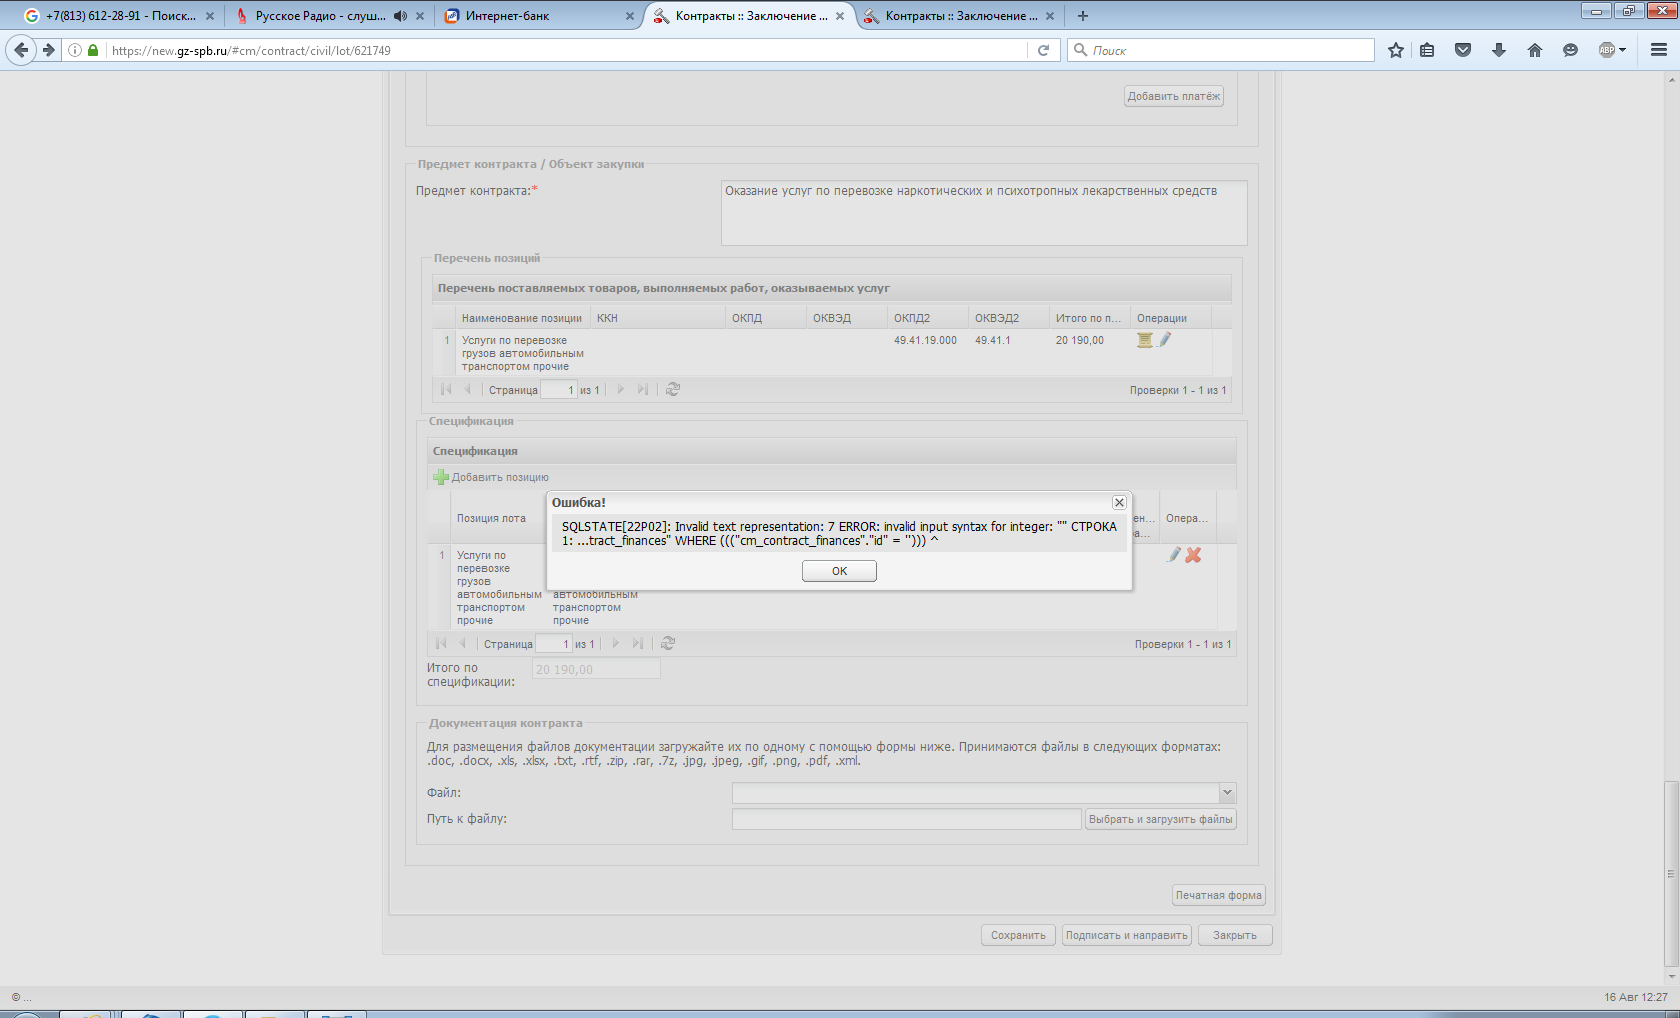Go to the browser home page
The image size is (1680, 1018).
[1535, 50]
